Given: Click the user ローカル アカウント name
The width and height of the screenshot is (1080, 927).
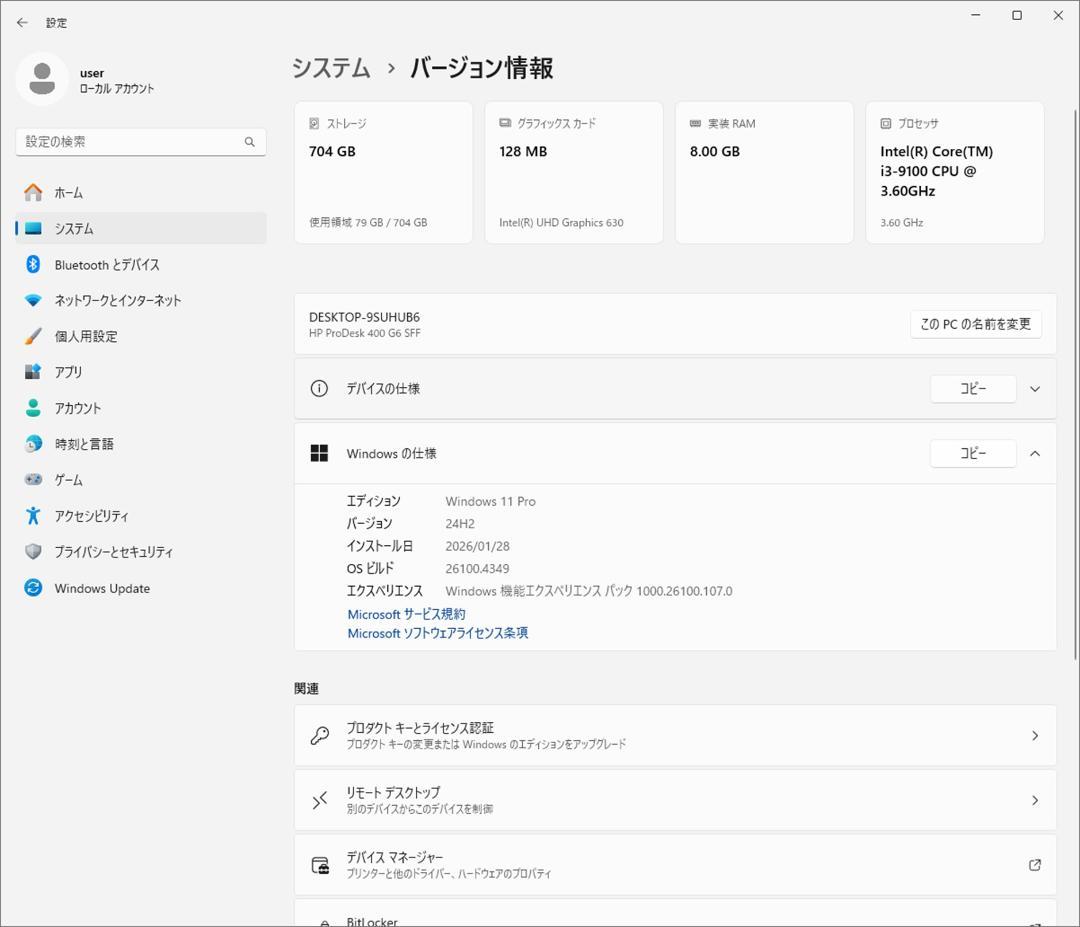Looking at the screenshot, I should (x=116, y=81).
